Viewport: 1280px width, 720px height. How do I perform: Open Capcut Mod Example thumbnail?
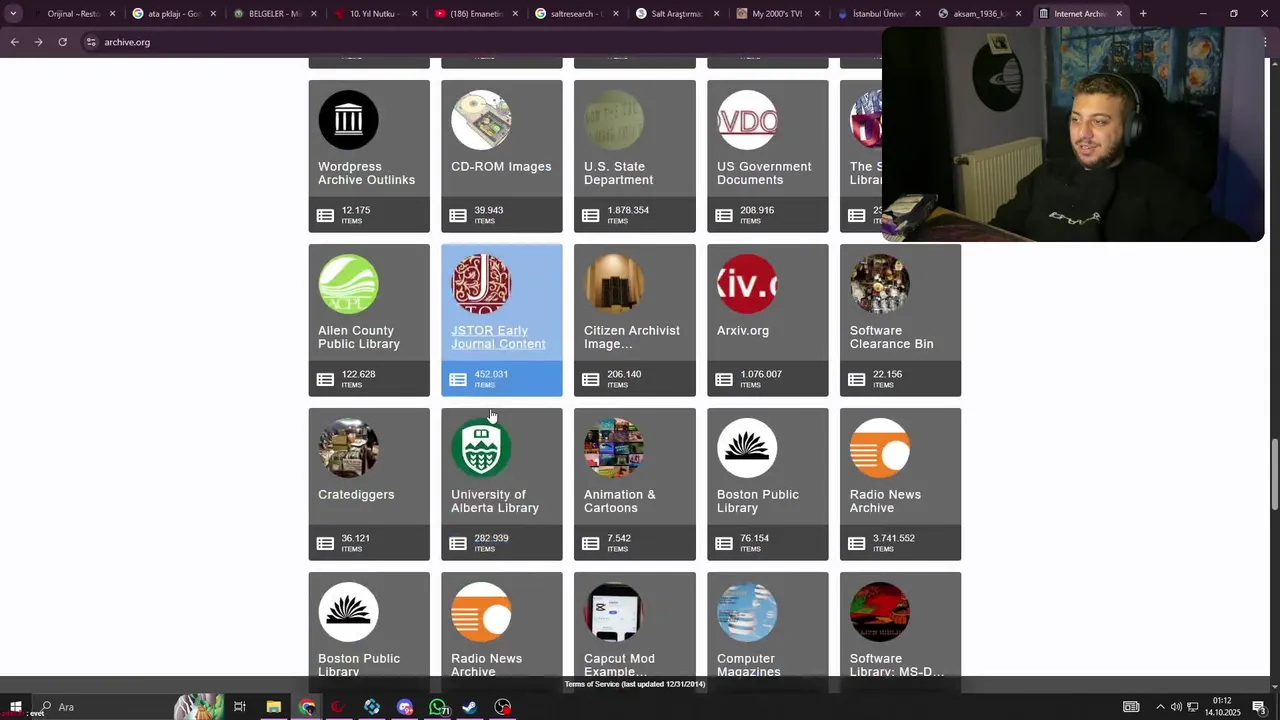tap(614, 612)
